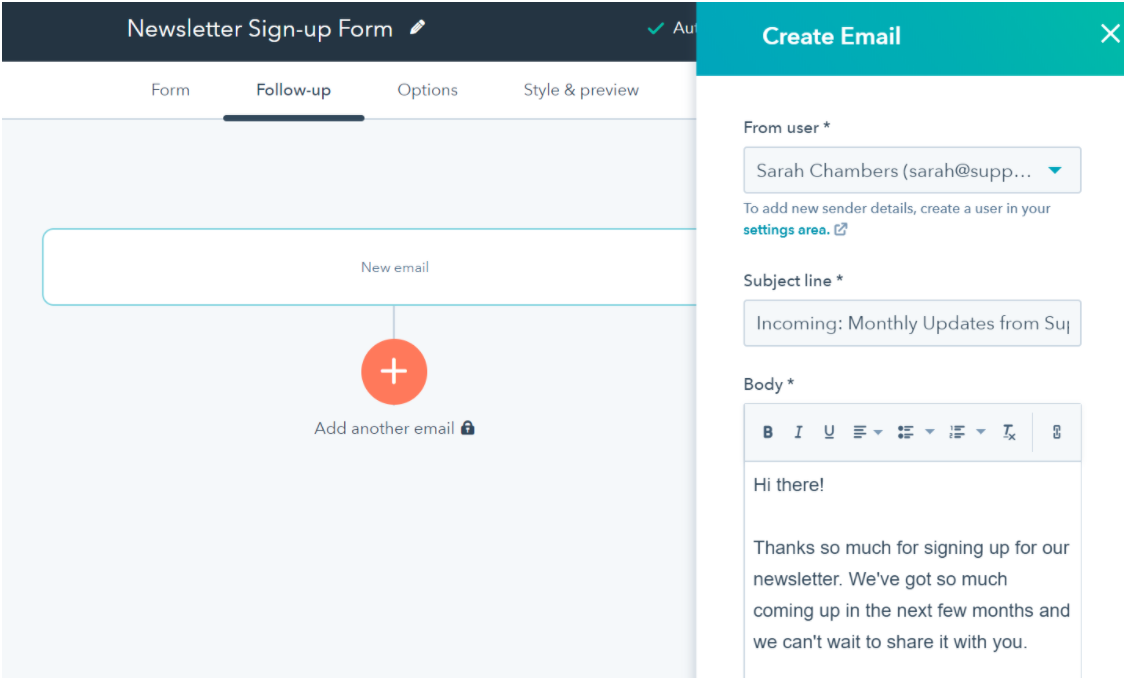Click the external link icon beside settings area
Viewport: 1144px width, 686px height.
841,230
